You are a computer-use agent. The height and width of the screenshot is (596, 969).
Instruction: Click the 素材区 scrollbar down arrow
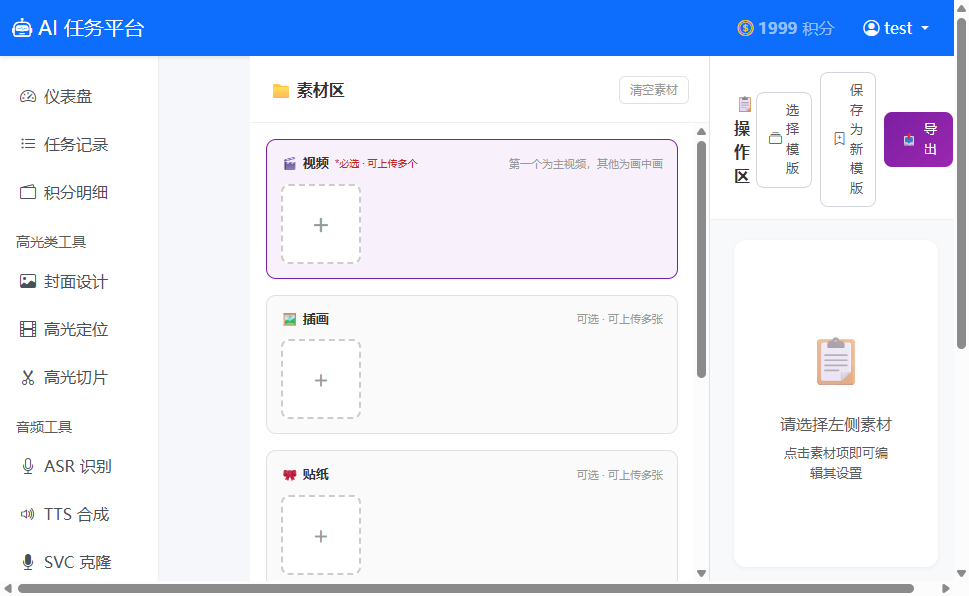pos(701,573)
